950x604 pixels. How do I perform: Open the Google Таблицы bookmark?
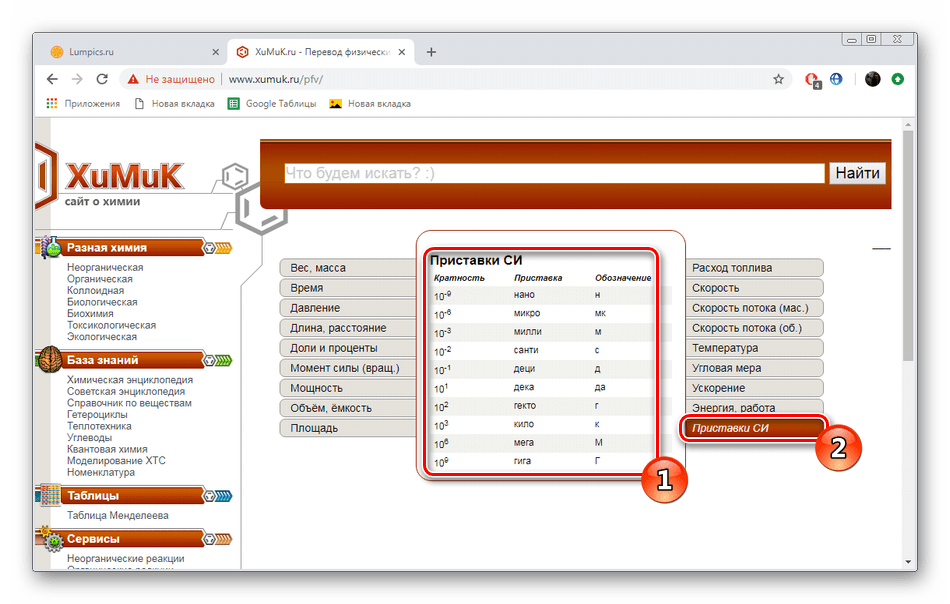point(272,104)
